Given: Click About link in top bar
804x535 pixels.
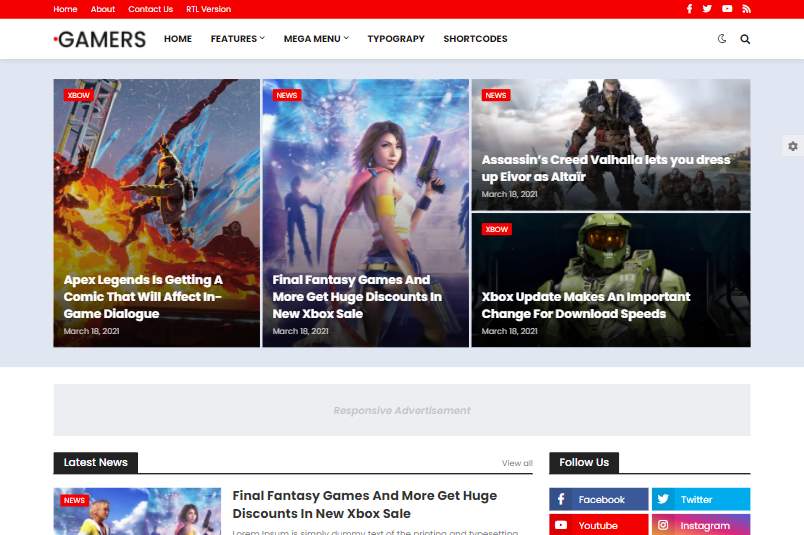Looking at the screenshot, I should click(103, 9).
